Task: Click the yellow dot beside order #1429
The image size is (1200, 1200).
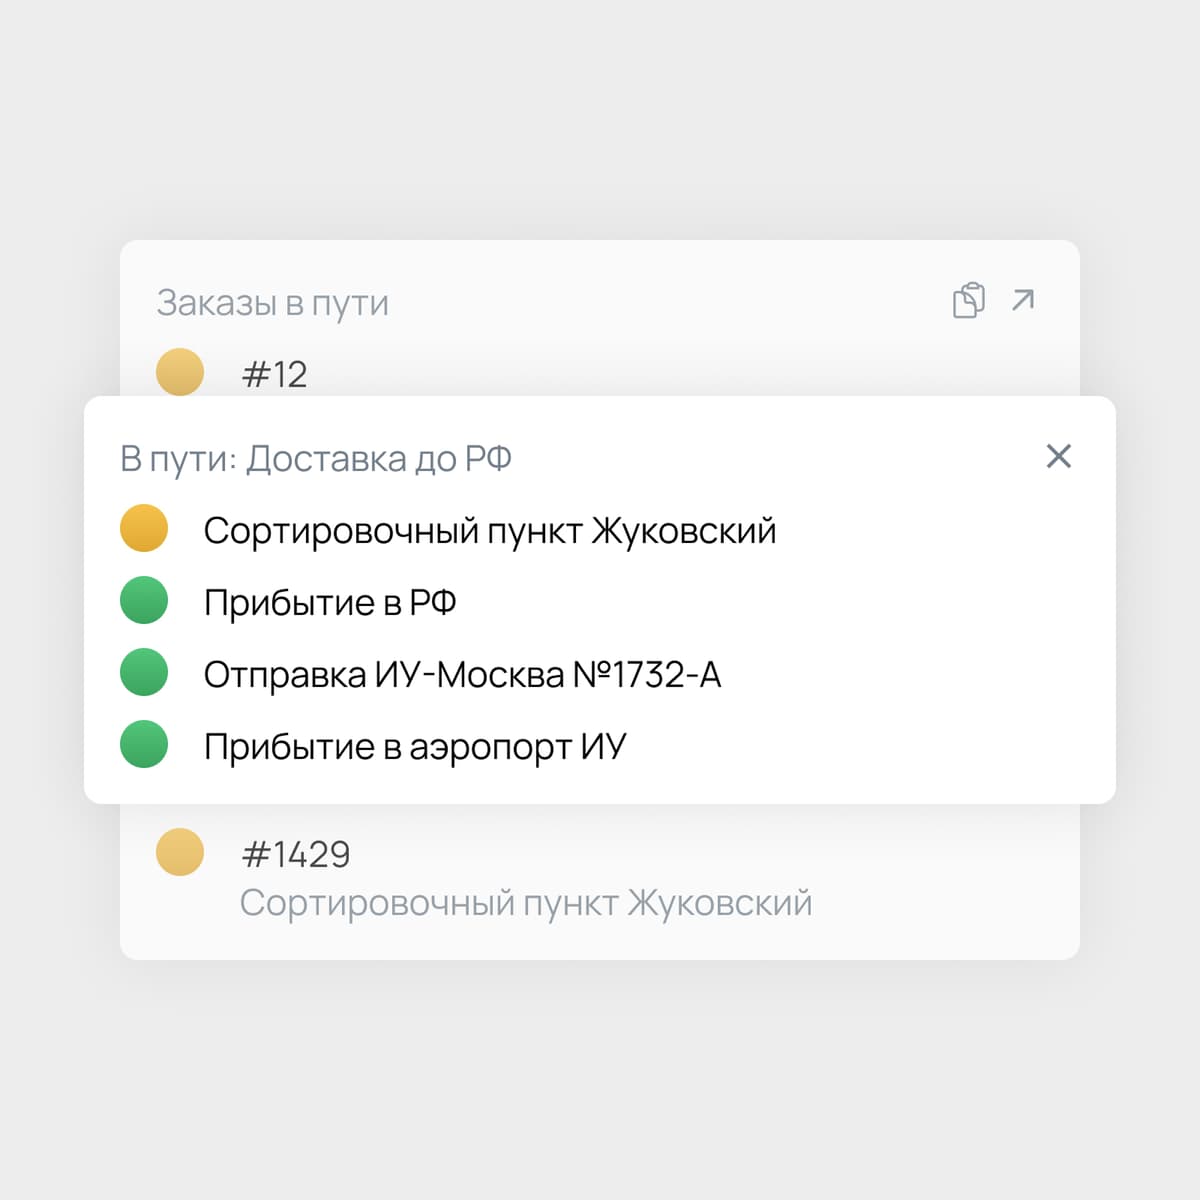Action: (x=180, y=852)
